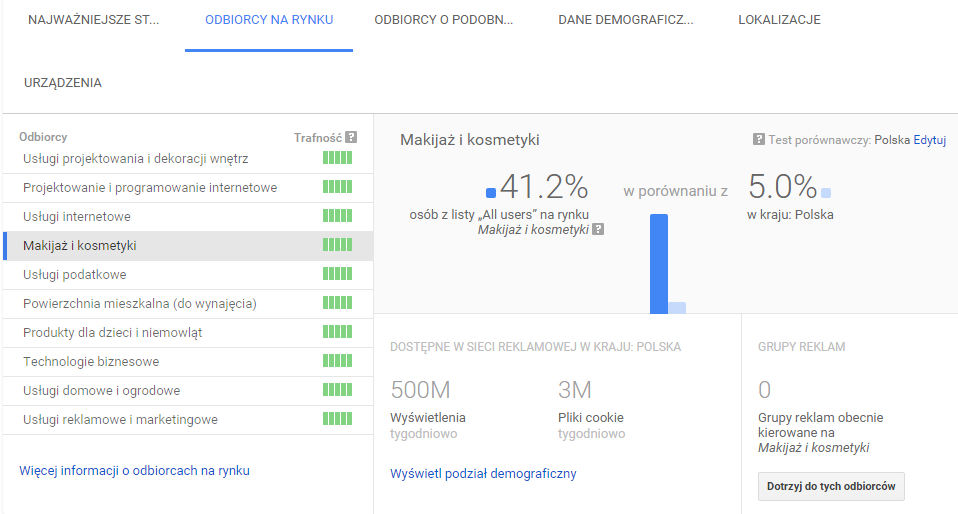Click the light blue legend marker by 5.0%

click(825, 193)
